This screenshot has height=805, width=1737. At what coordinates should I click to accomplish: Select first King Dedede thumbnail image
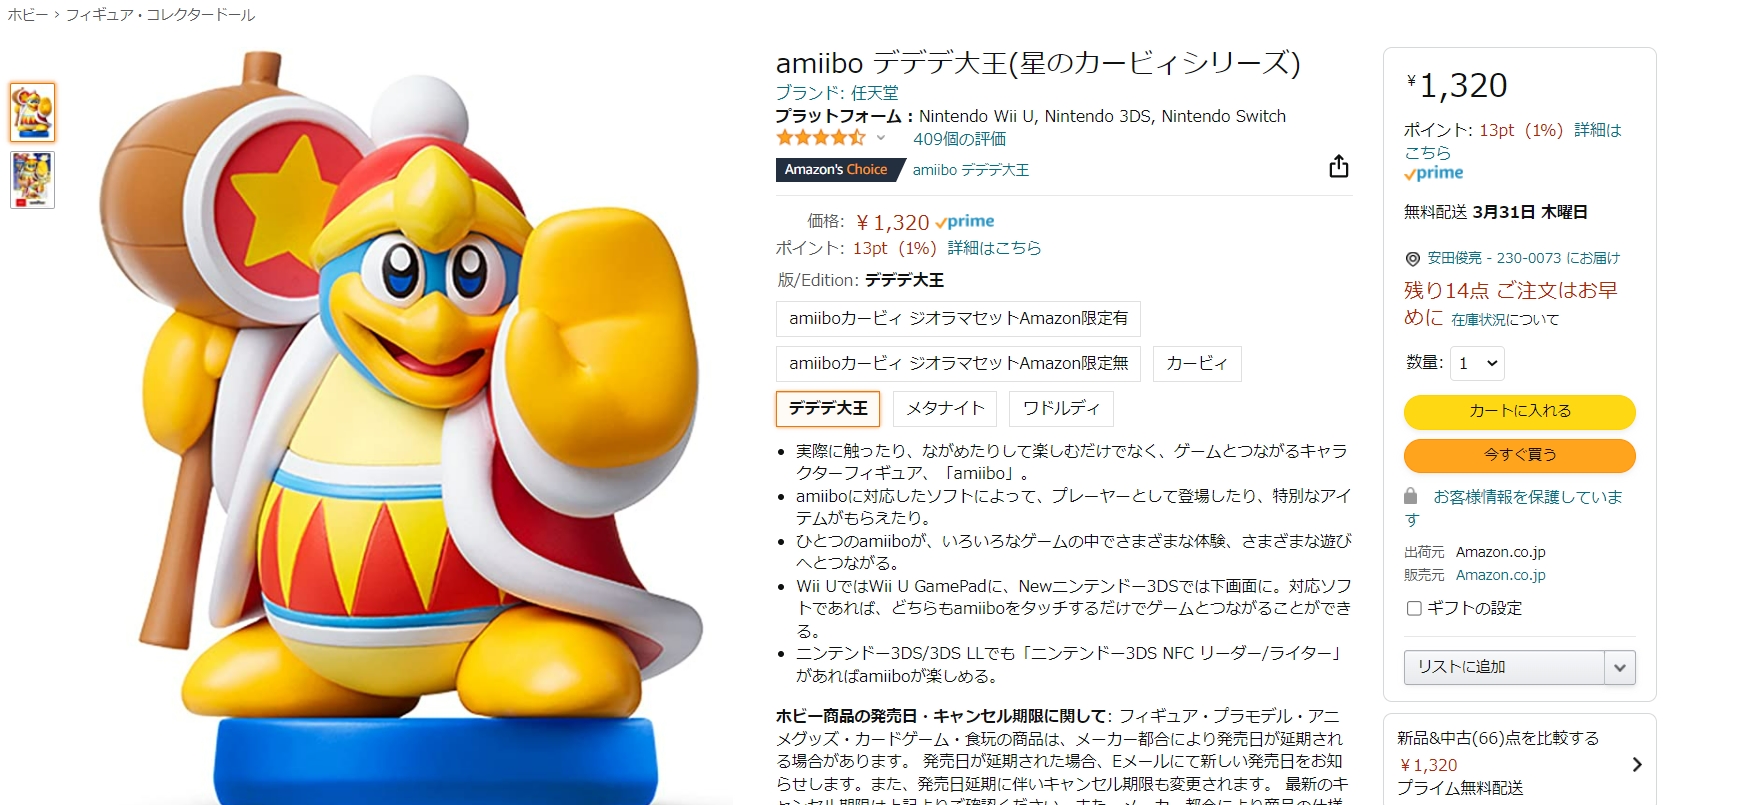[32, 112]
